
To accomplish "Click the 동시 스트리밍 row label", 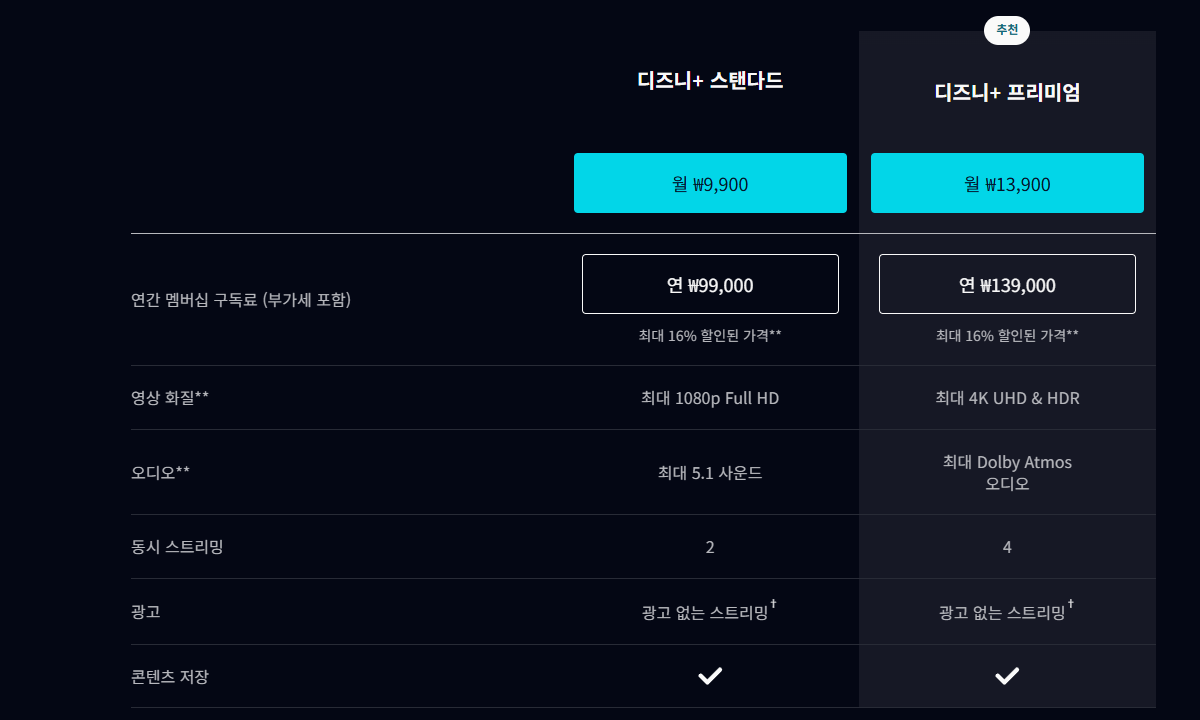I will coord(177,547).
